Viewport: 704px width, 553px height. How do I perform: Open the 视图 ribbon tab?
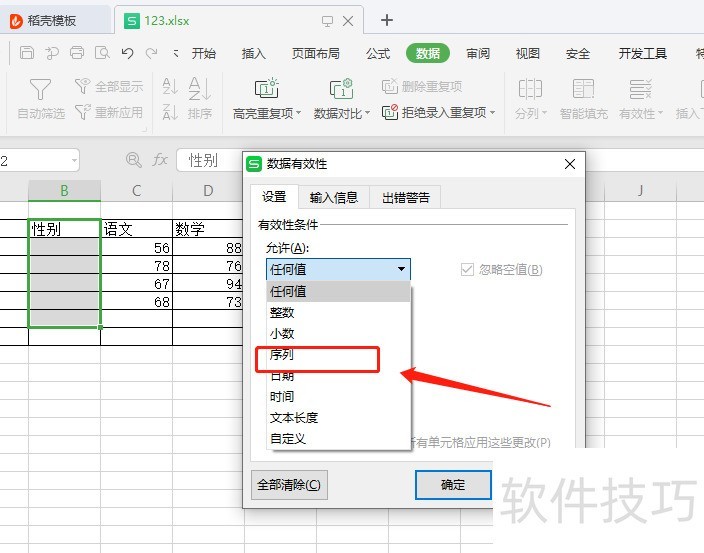coord(528,53)
